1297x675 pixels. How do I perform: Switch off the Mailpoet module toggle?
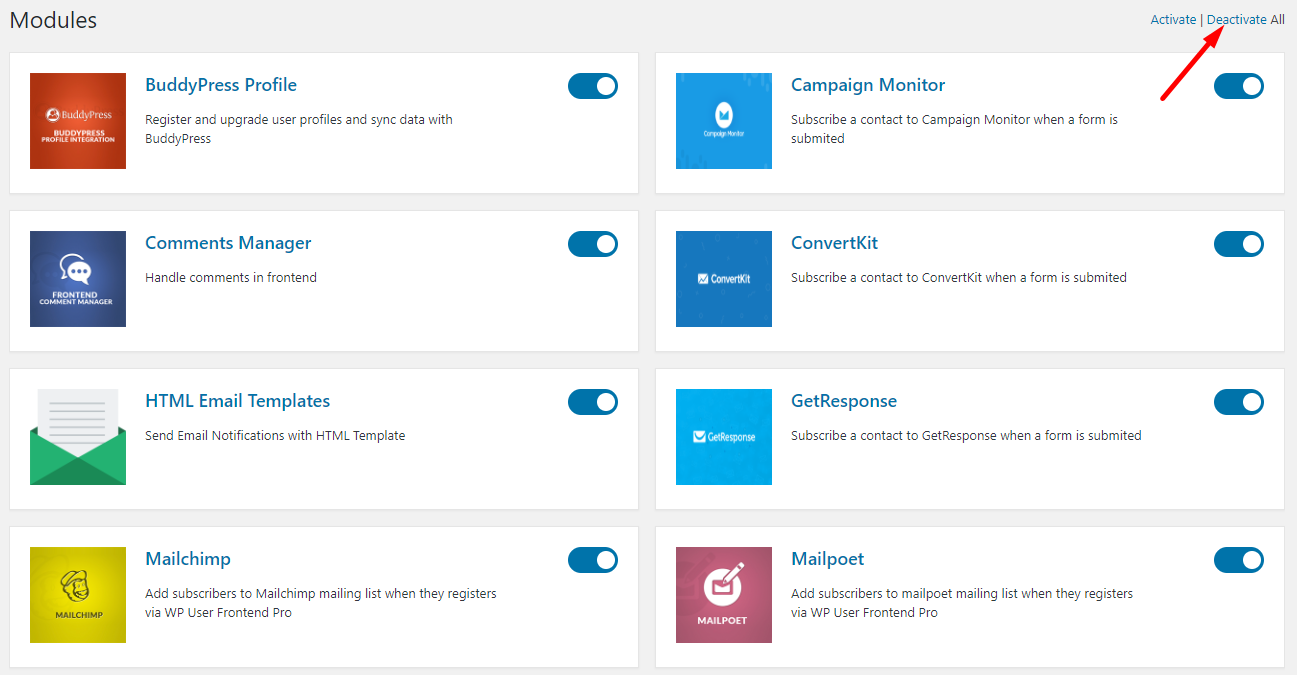tap(1239, 560)
